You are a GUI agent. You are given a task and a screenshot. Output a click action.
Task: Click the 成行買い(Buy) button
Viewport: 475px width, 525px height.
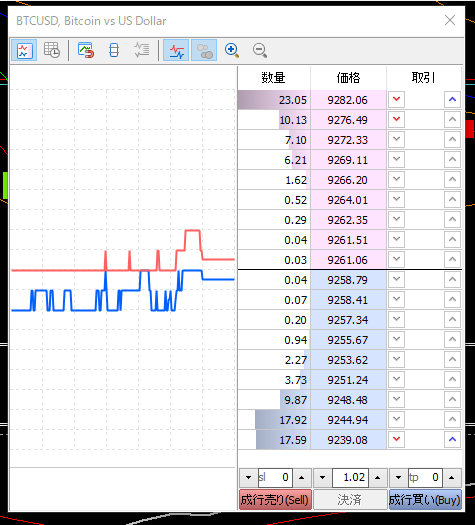pyautogui.click(x=425, y=500)
